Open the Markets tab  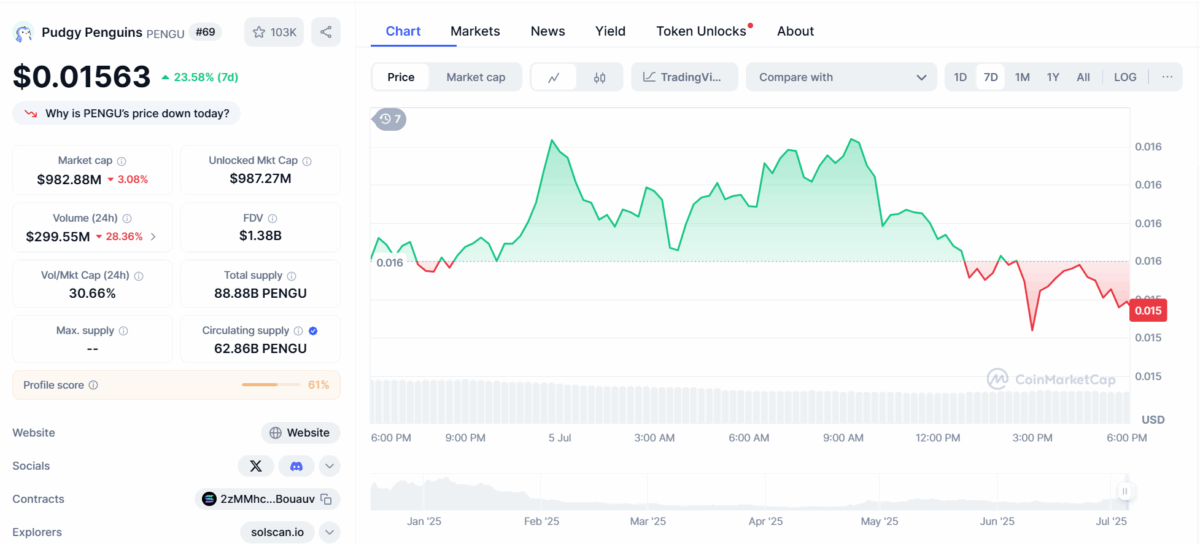[475, 31]
